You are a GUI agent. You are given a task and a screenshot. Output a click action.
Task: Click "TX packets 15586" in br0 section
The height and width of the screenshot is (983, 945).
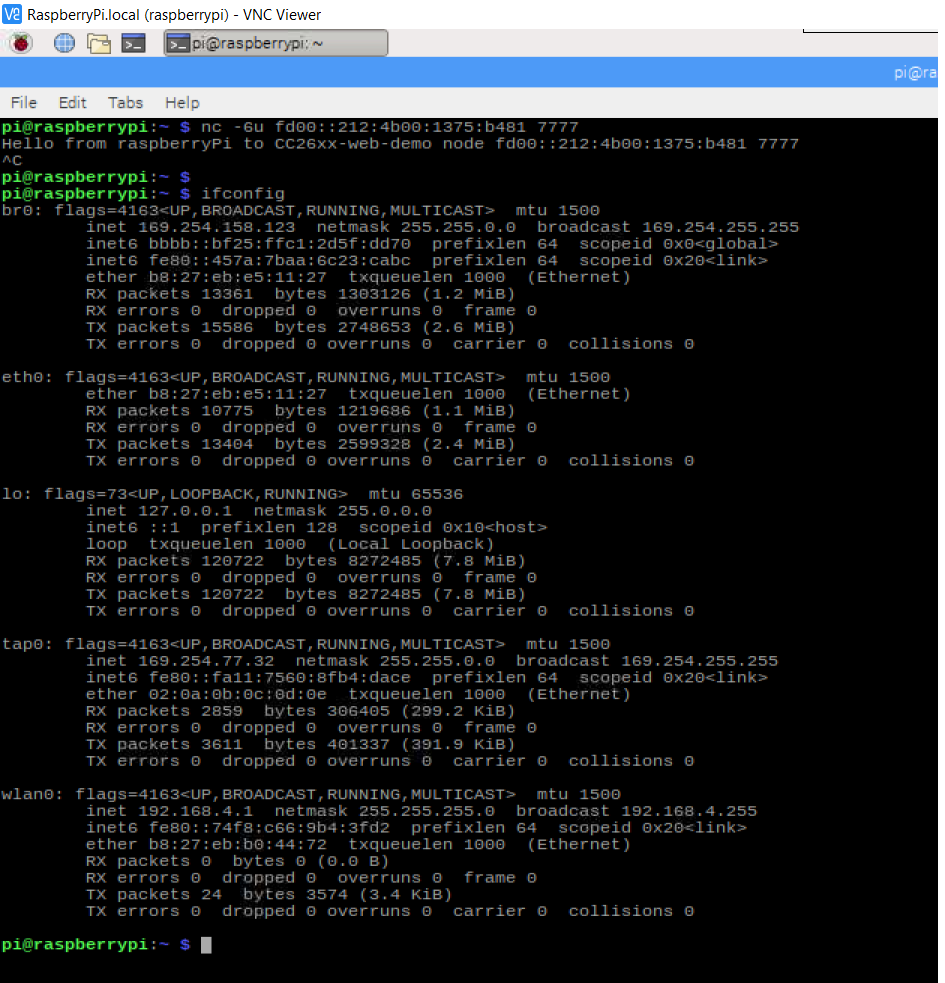(169, 327)
